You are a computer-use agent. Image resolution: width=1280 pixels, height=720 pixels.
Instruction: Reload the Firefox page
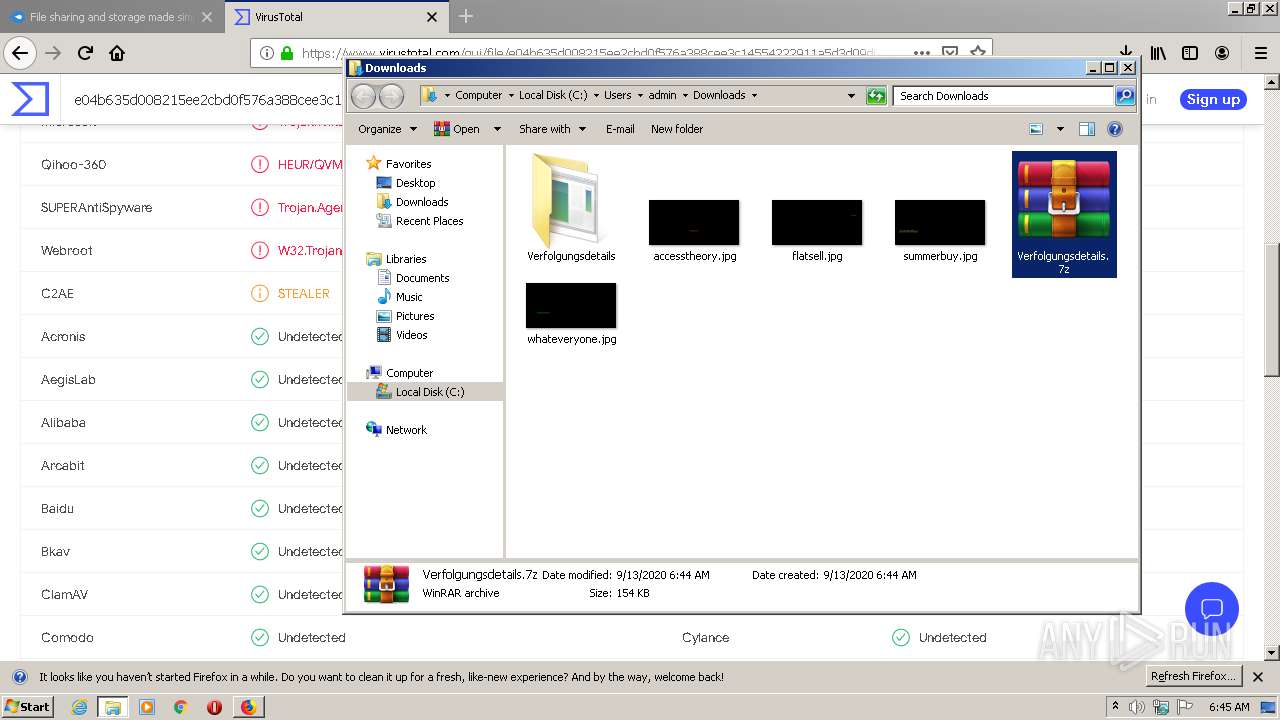pyautogui.click(x=85, y=53)
